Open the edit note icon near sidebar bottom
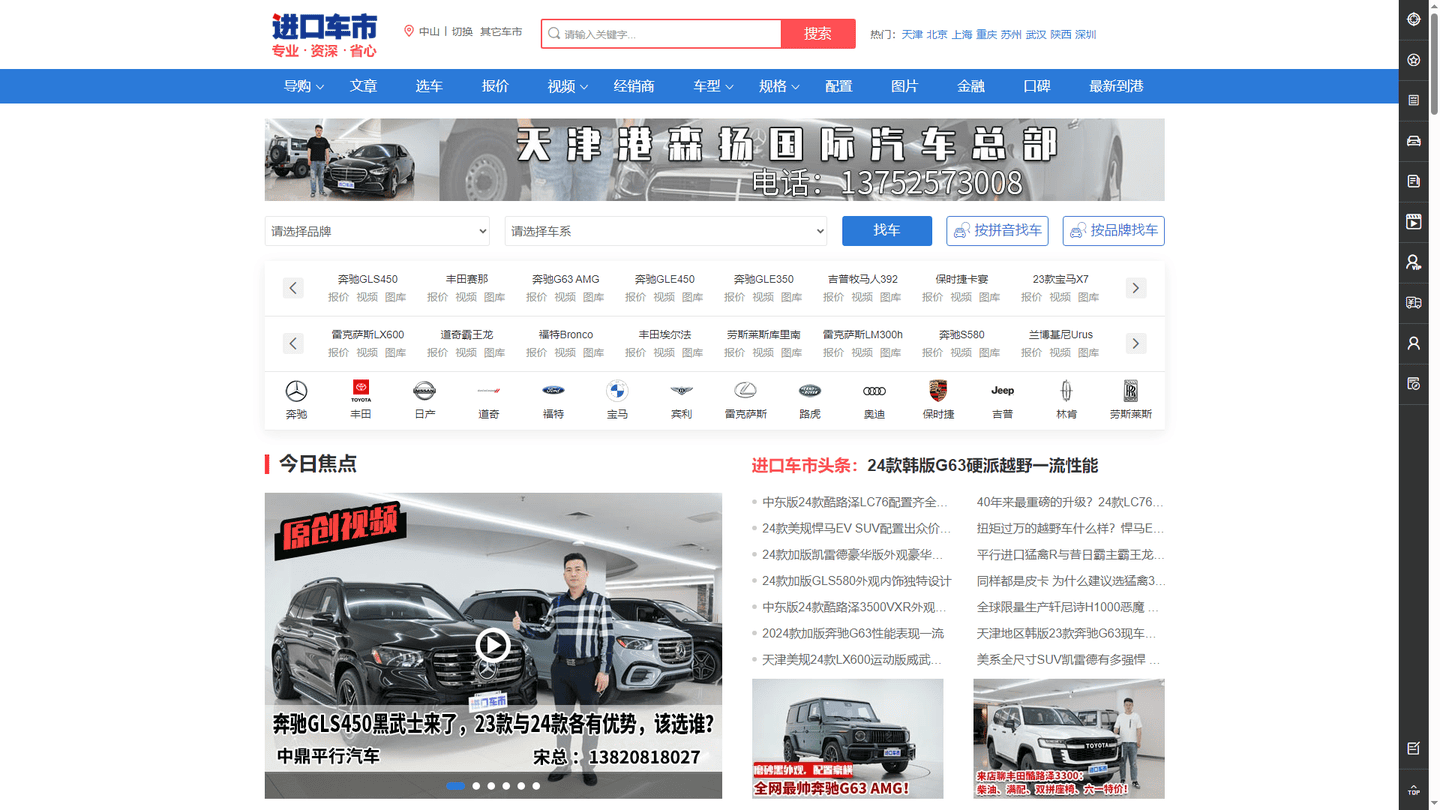The width and height of the screenshot is (1440, 810). pyautogui.click(x=1413, y=748)
